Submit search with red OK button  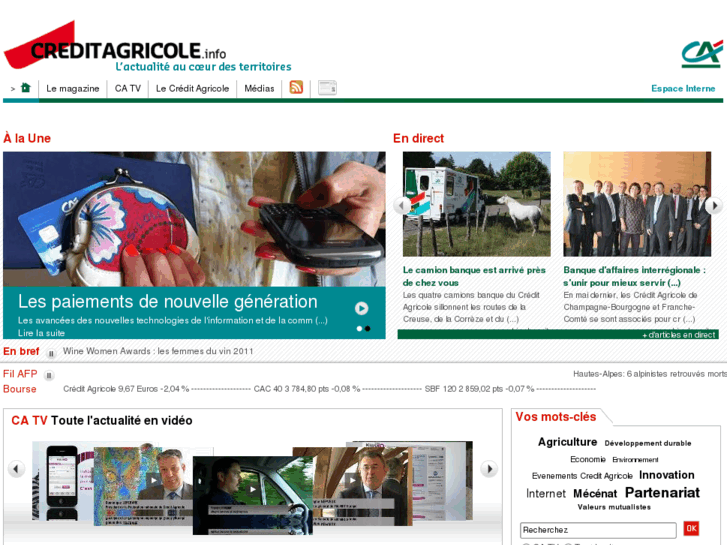point(691,528)
